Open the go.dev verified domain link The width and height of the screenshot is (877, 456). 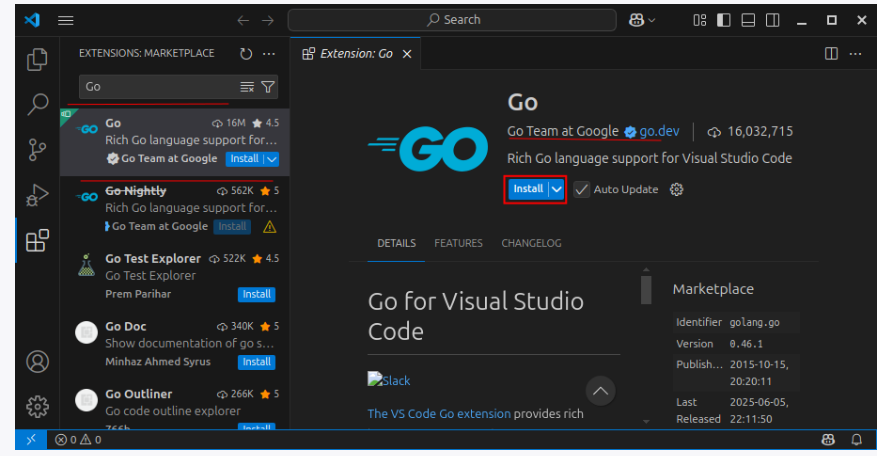click(x=659, y=131)
